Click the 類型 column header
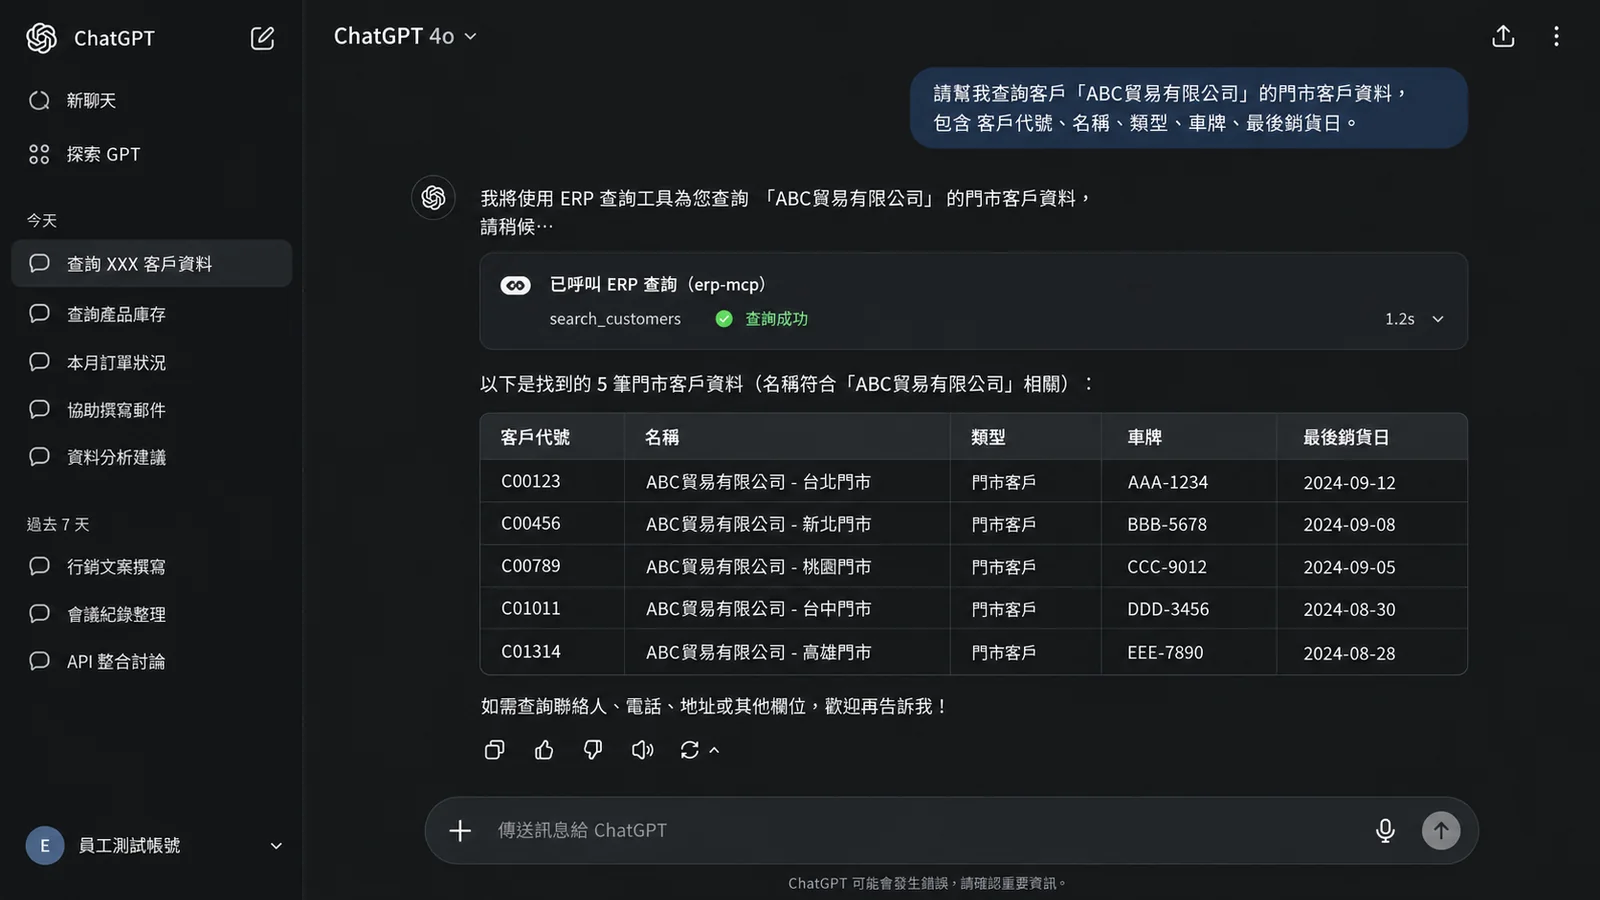Image resolution: width=1600 pixels, height=900 pixels. pos(988,437)
